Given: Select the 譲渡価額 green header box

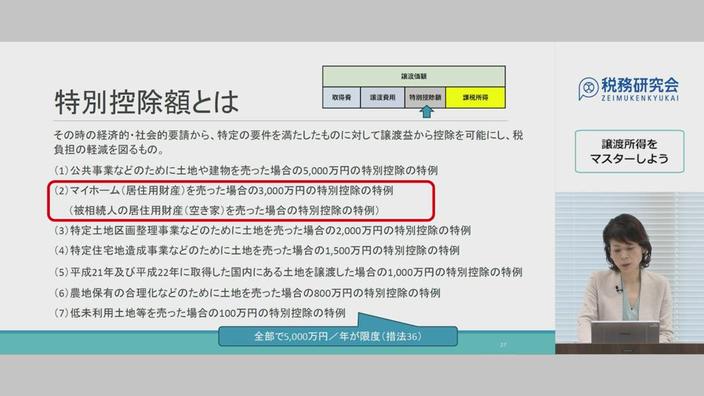Looking at the screenshot, I should (x=414, y=76).
